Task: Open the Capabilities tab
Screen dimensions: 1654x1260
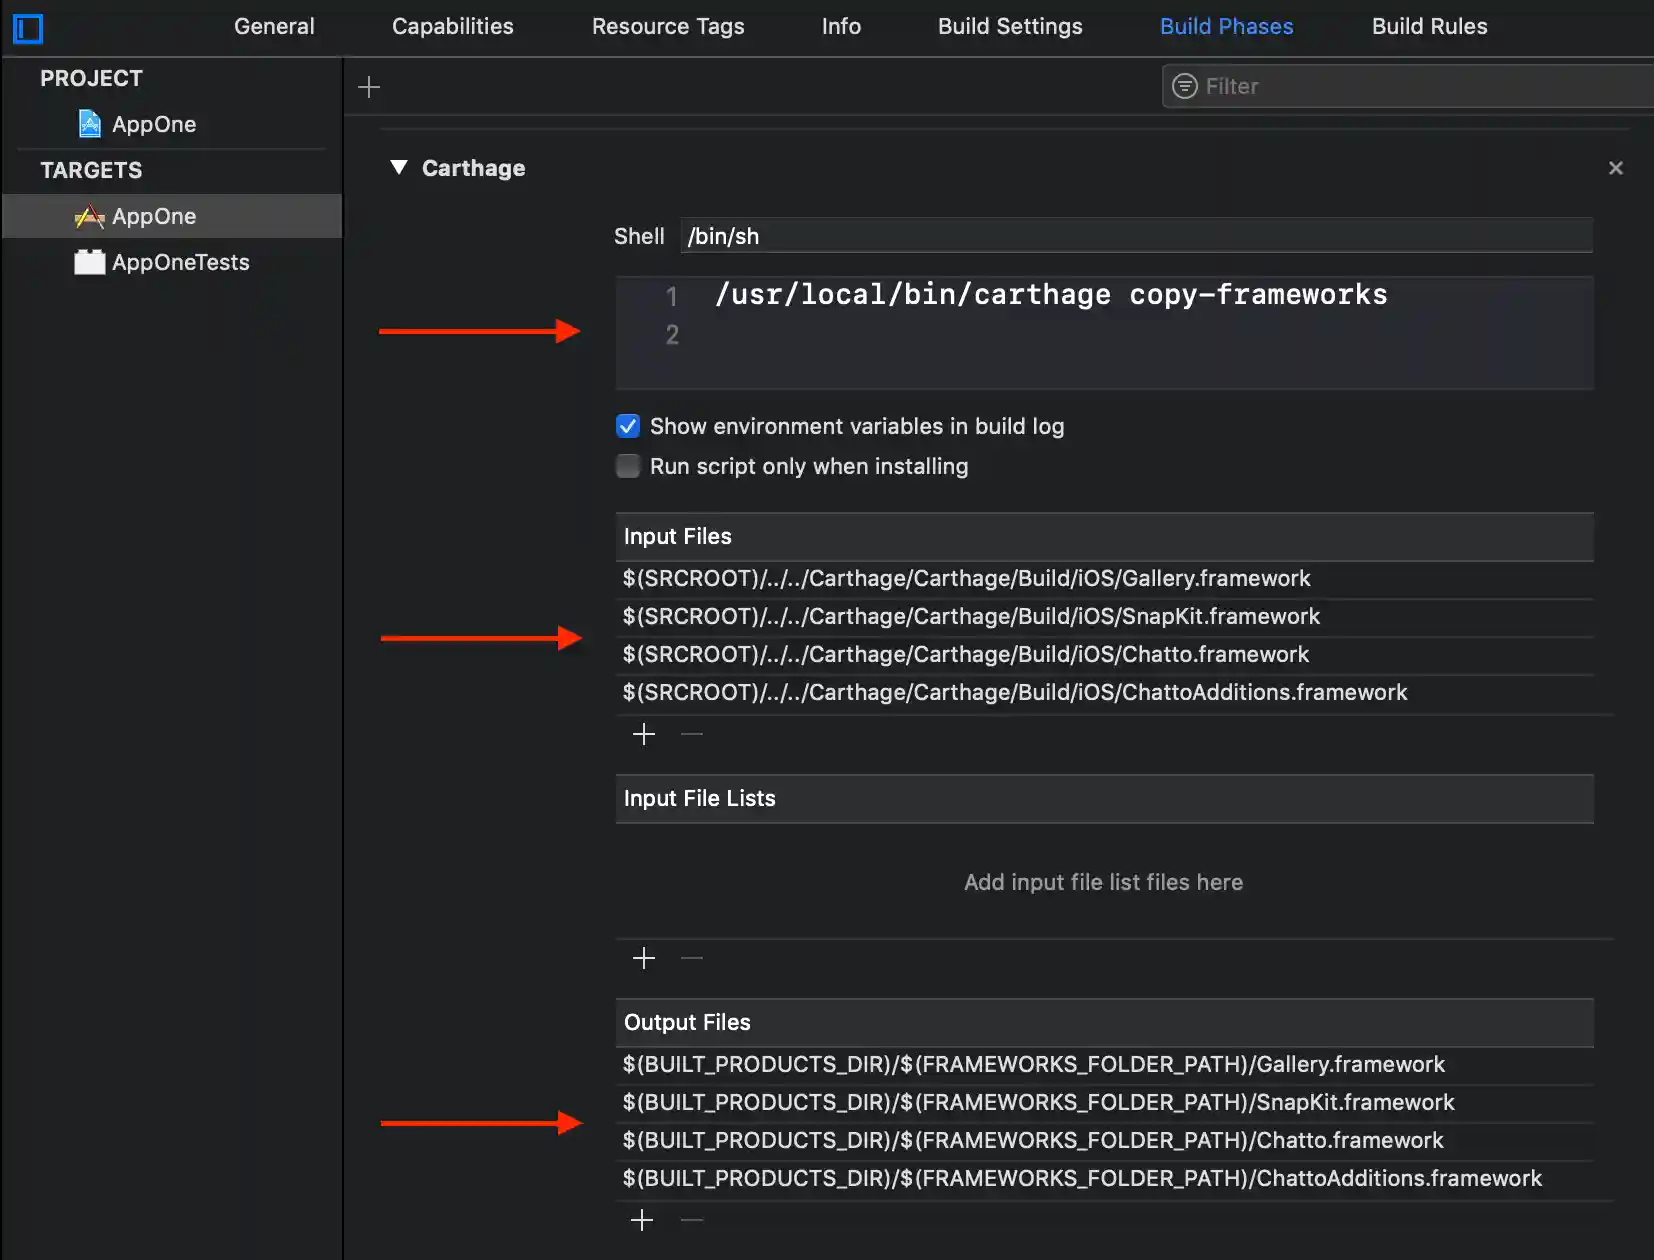Action: [452, 27]
